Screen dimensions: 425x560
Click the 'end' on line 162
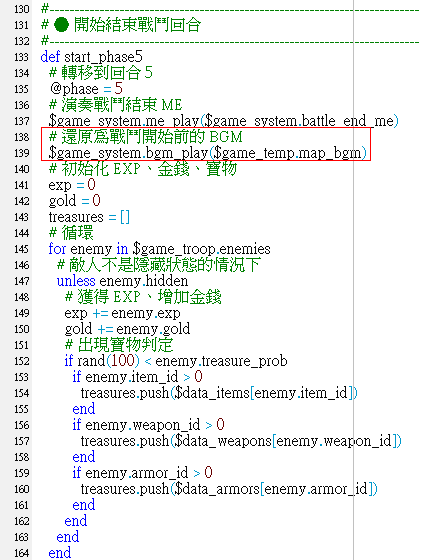tap(76, 521)
